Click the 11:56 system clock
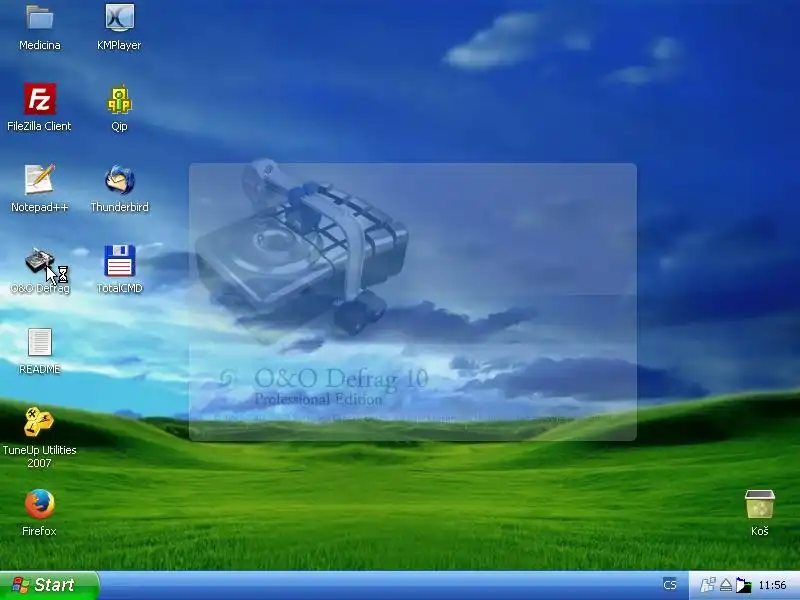The width and height of the screenshot is (800, 600). pyautogui.click(x=772, y=585)
